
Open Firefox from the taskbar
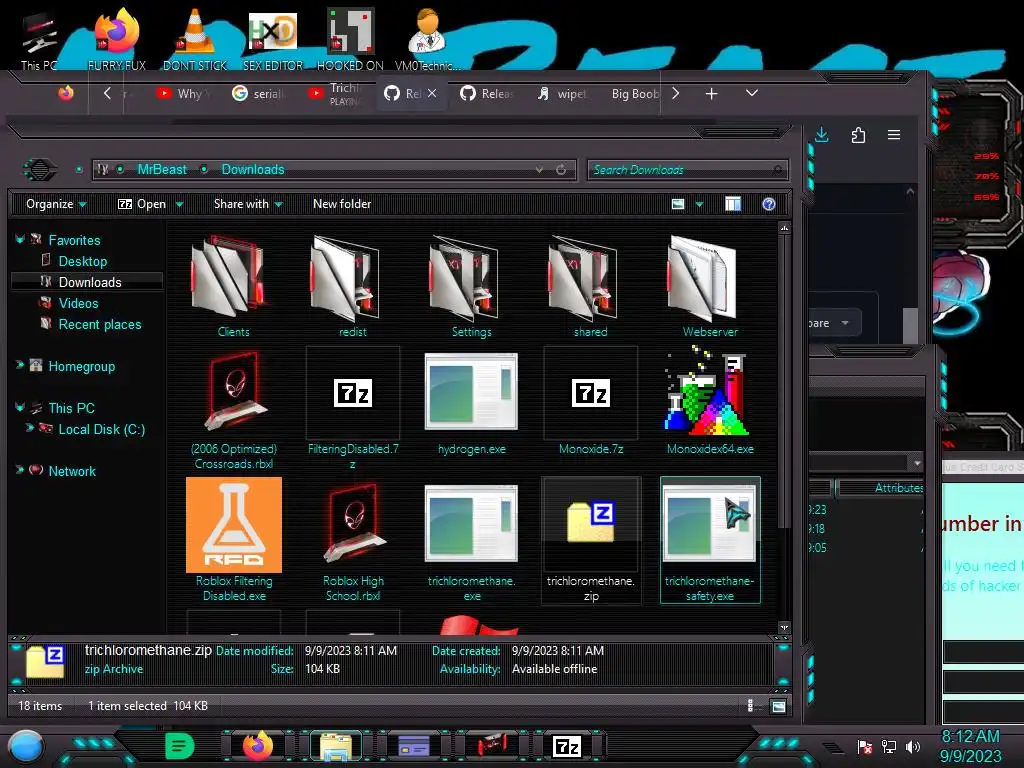[257, 746]
